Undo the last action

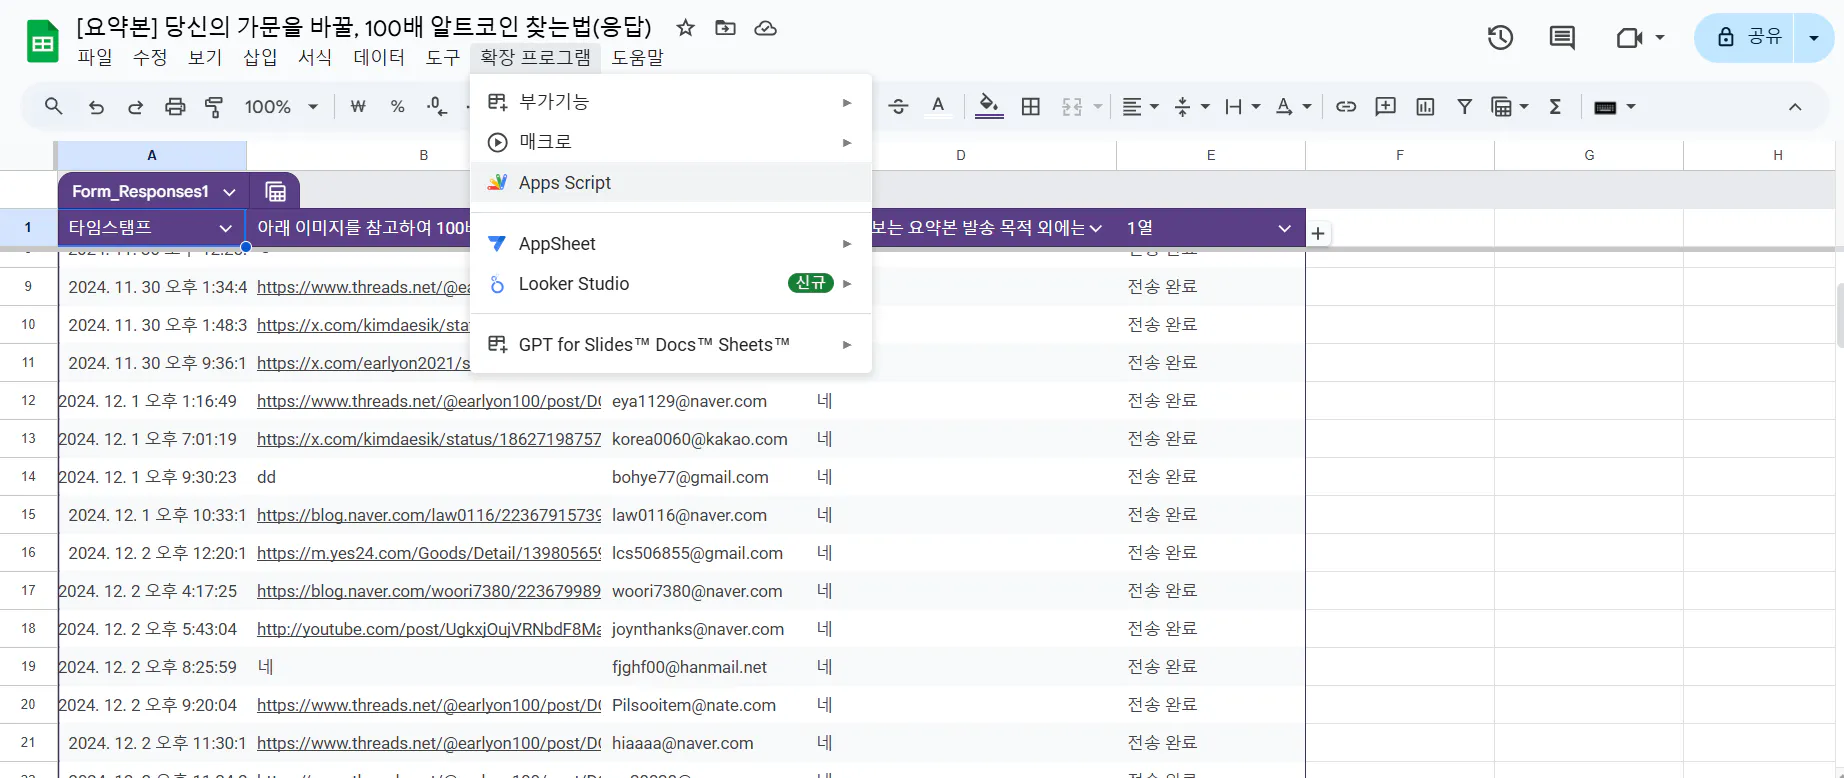(x=96, y=106)
